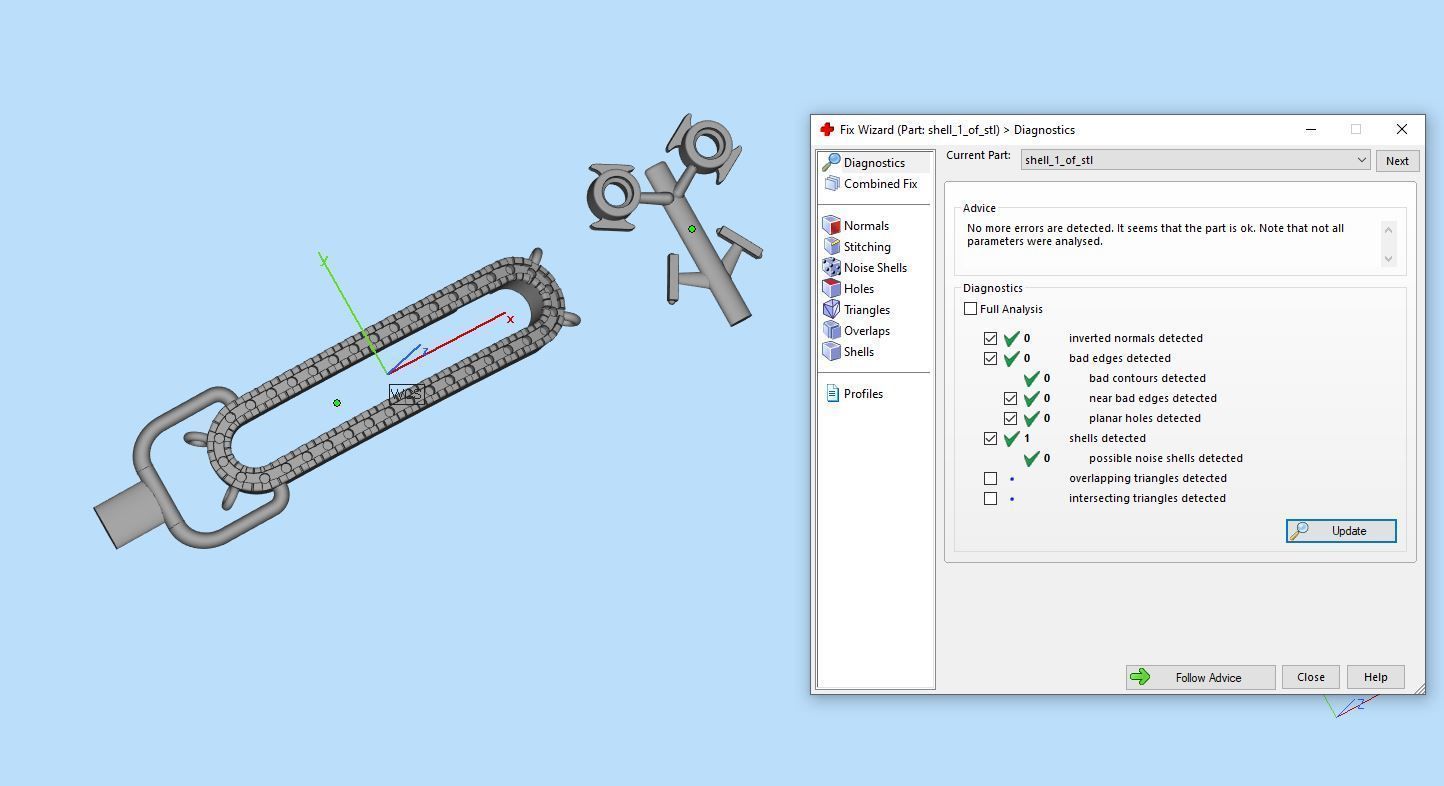Screen dimensions: 1444x786
Task: Enable the Full Analysis checkbox
Action: 970,309
